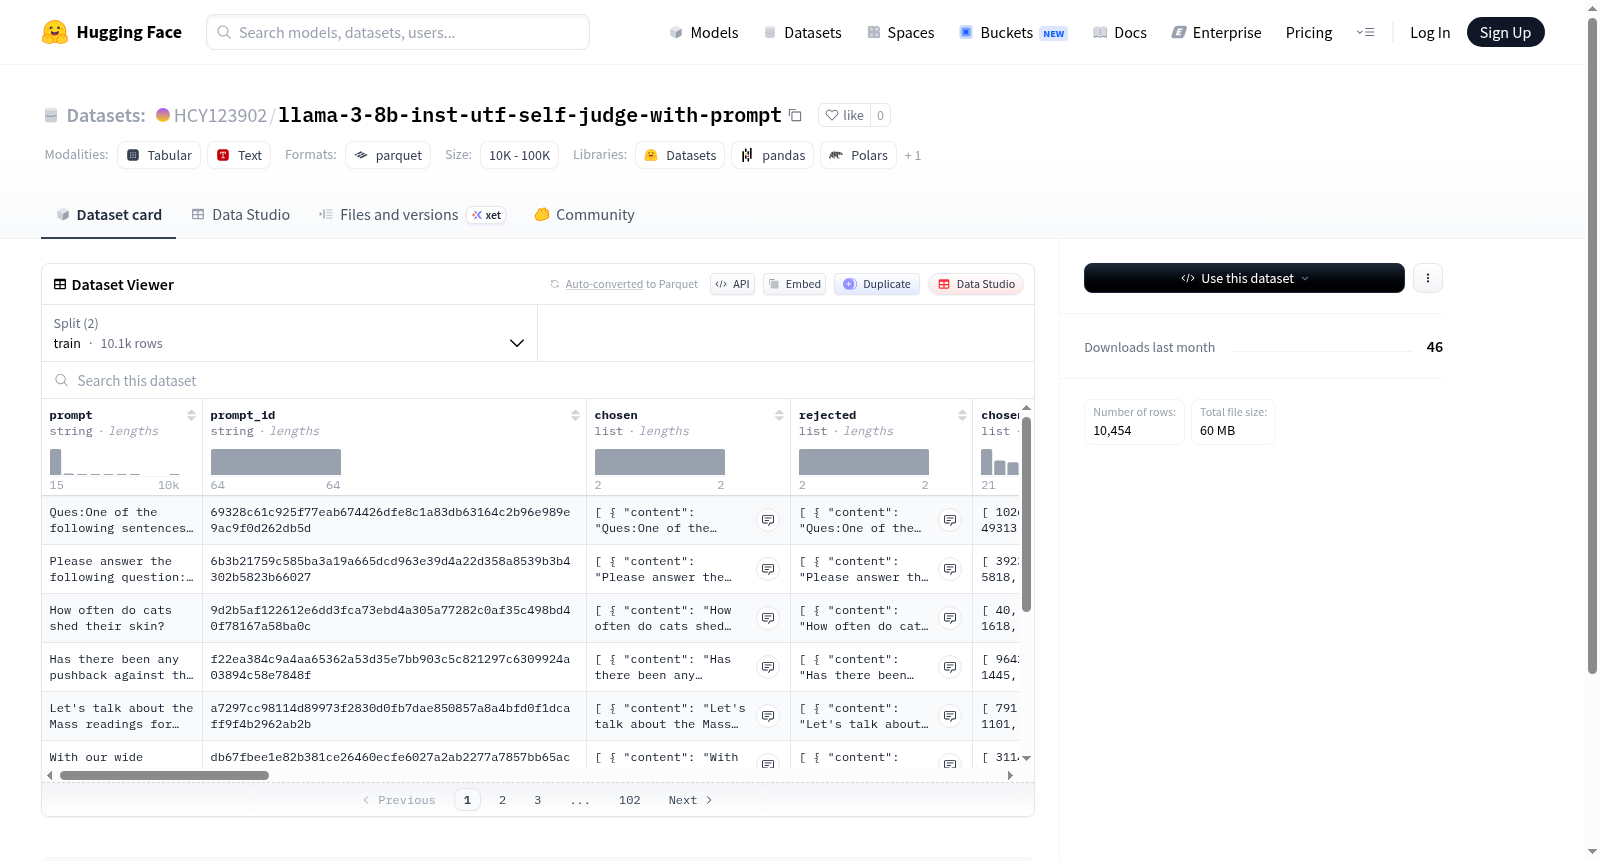The width and height of the screenshot is (1600, 861).
Task: Click the prompt_id lengths histogram bar
Action: [x=276, y=462]
